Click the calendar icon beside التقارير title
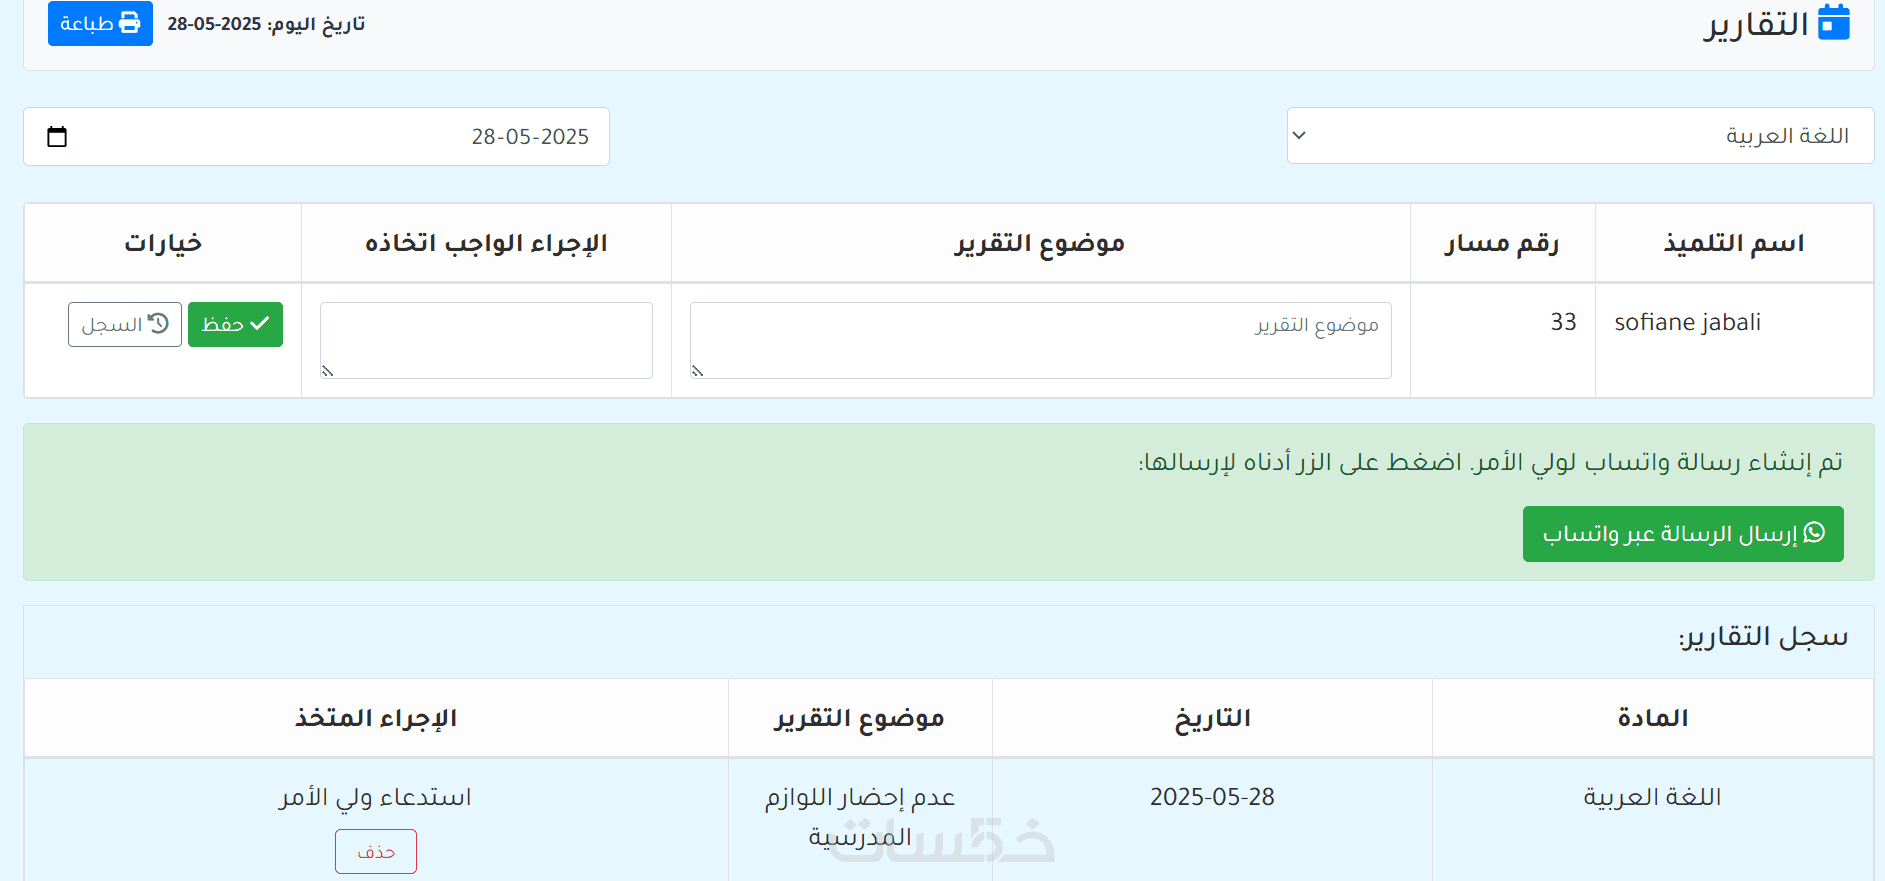This screenshot has height=881, width=1885. (x=1834, y=22)
